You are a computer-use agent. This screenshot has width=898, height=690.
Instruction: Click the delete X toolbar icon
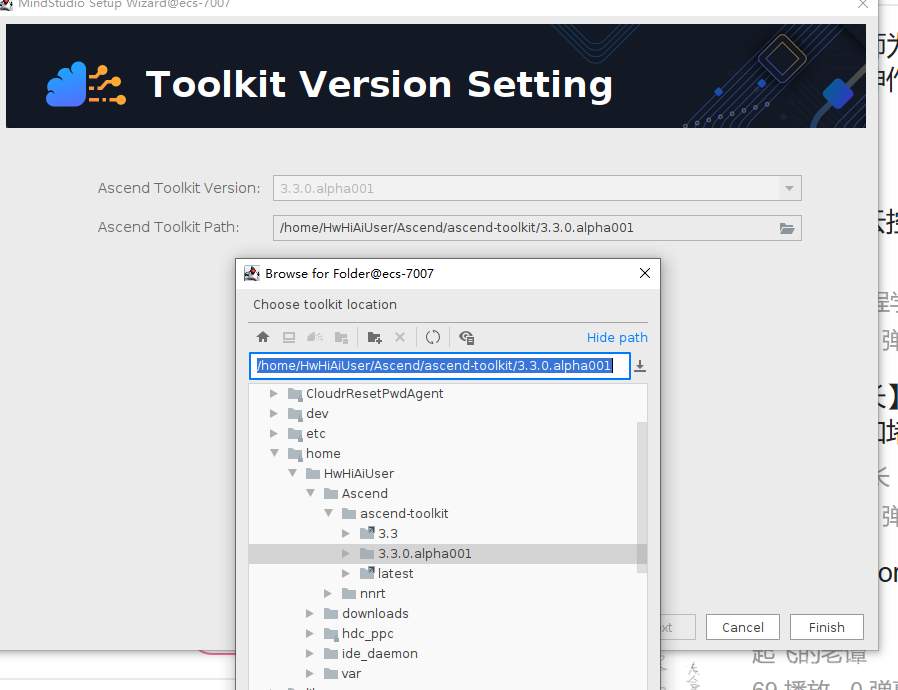(x=400, y=337)
